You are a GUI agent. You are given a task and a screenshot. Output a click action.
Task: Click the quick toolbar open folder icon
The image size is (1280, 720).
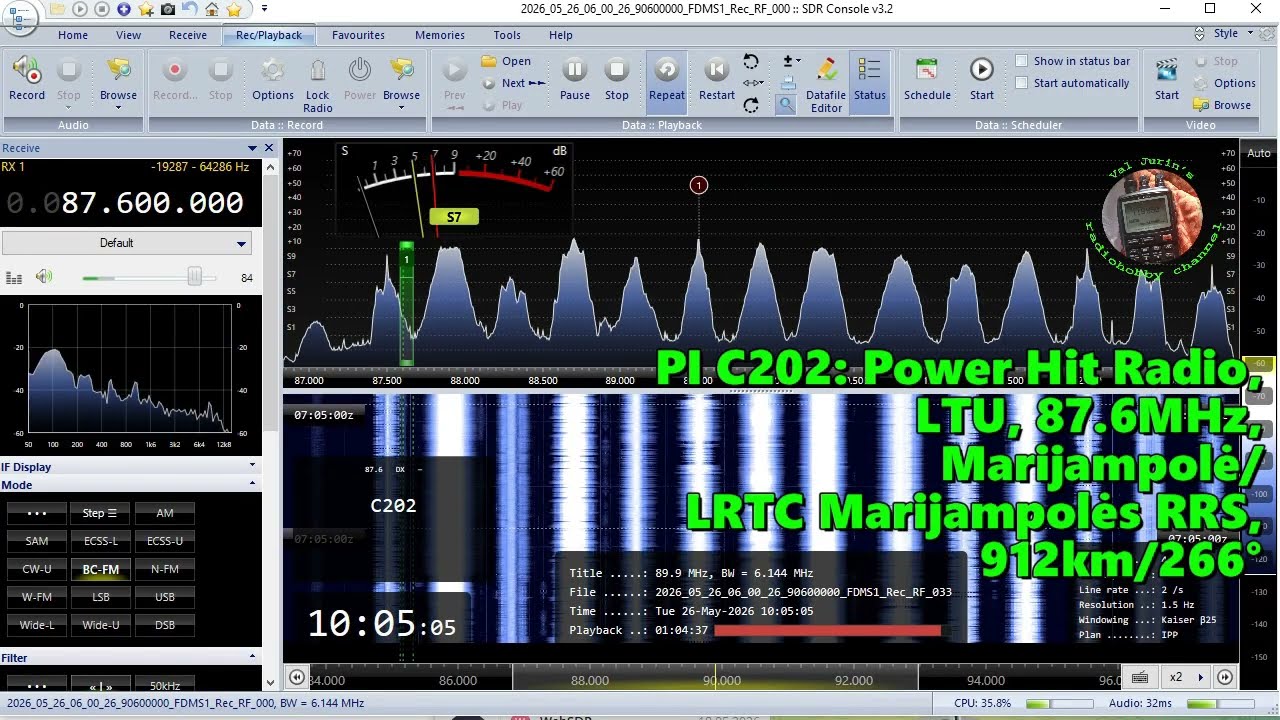pos(58,9)
